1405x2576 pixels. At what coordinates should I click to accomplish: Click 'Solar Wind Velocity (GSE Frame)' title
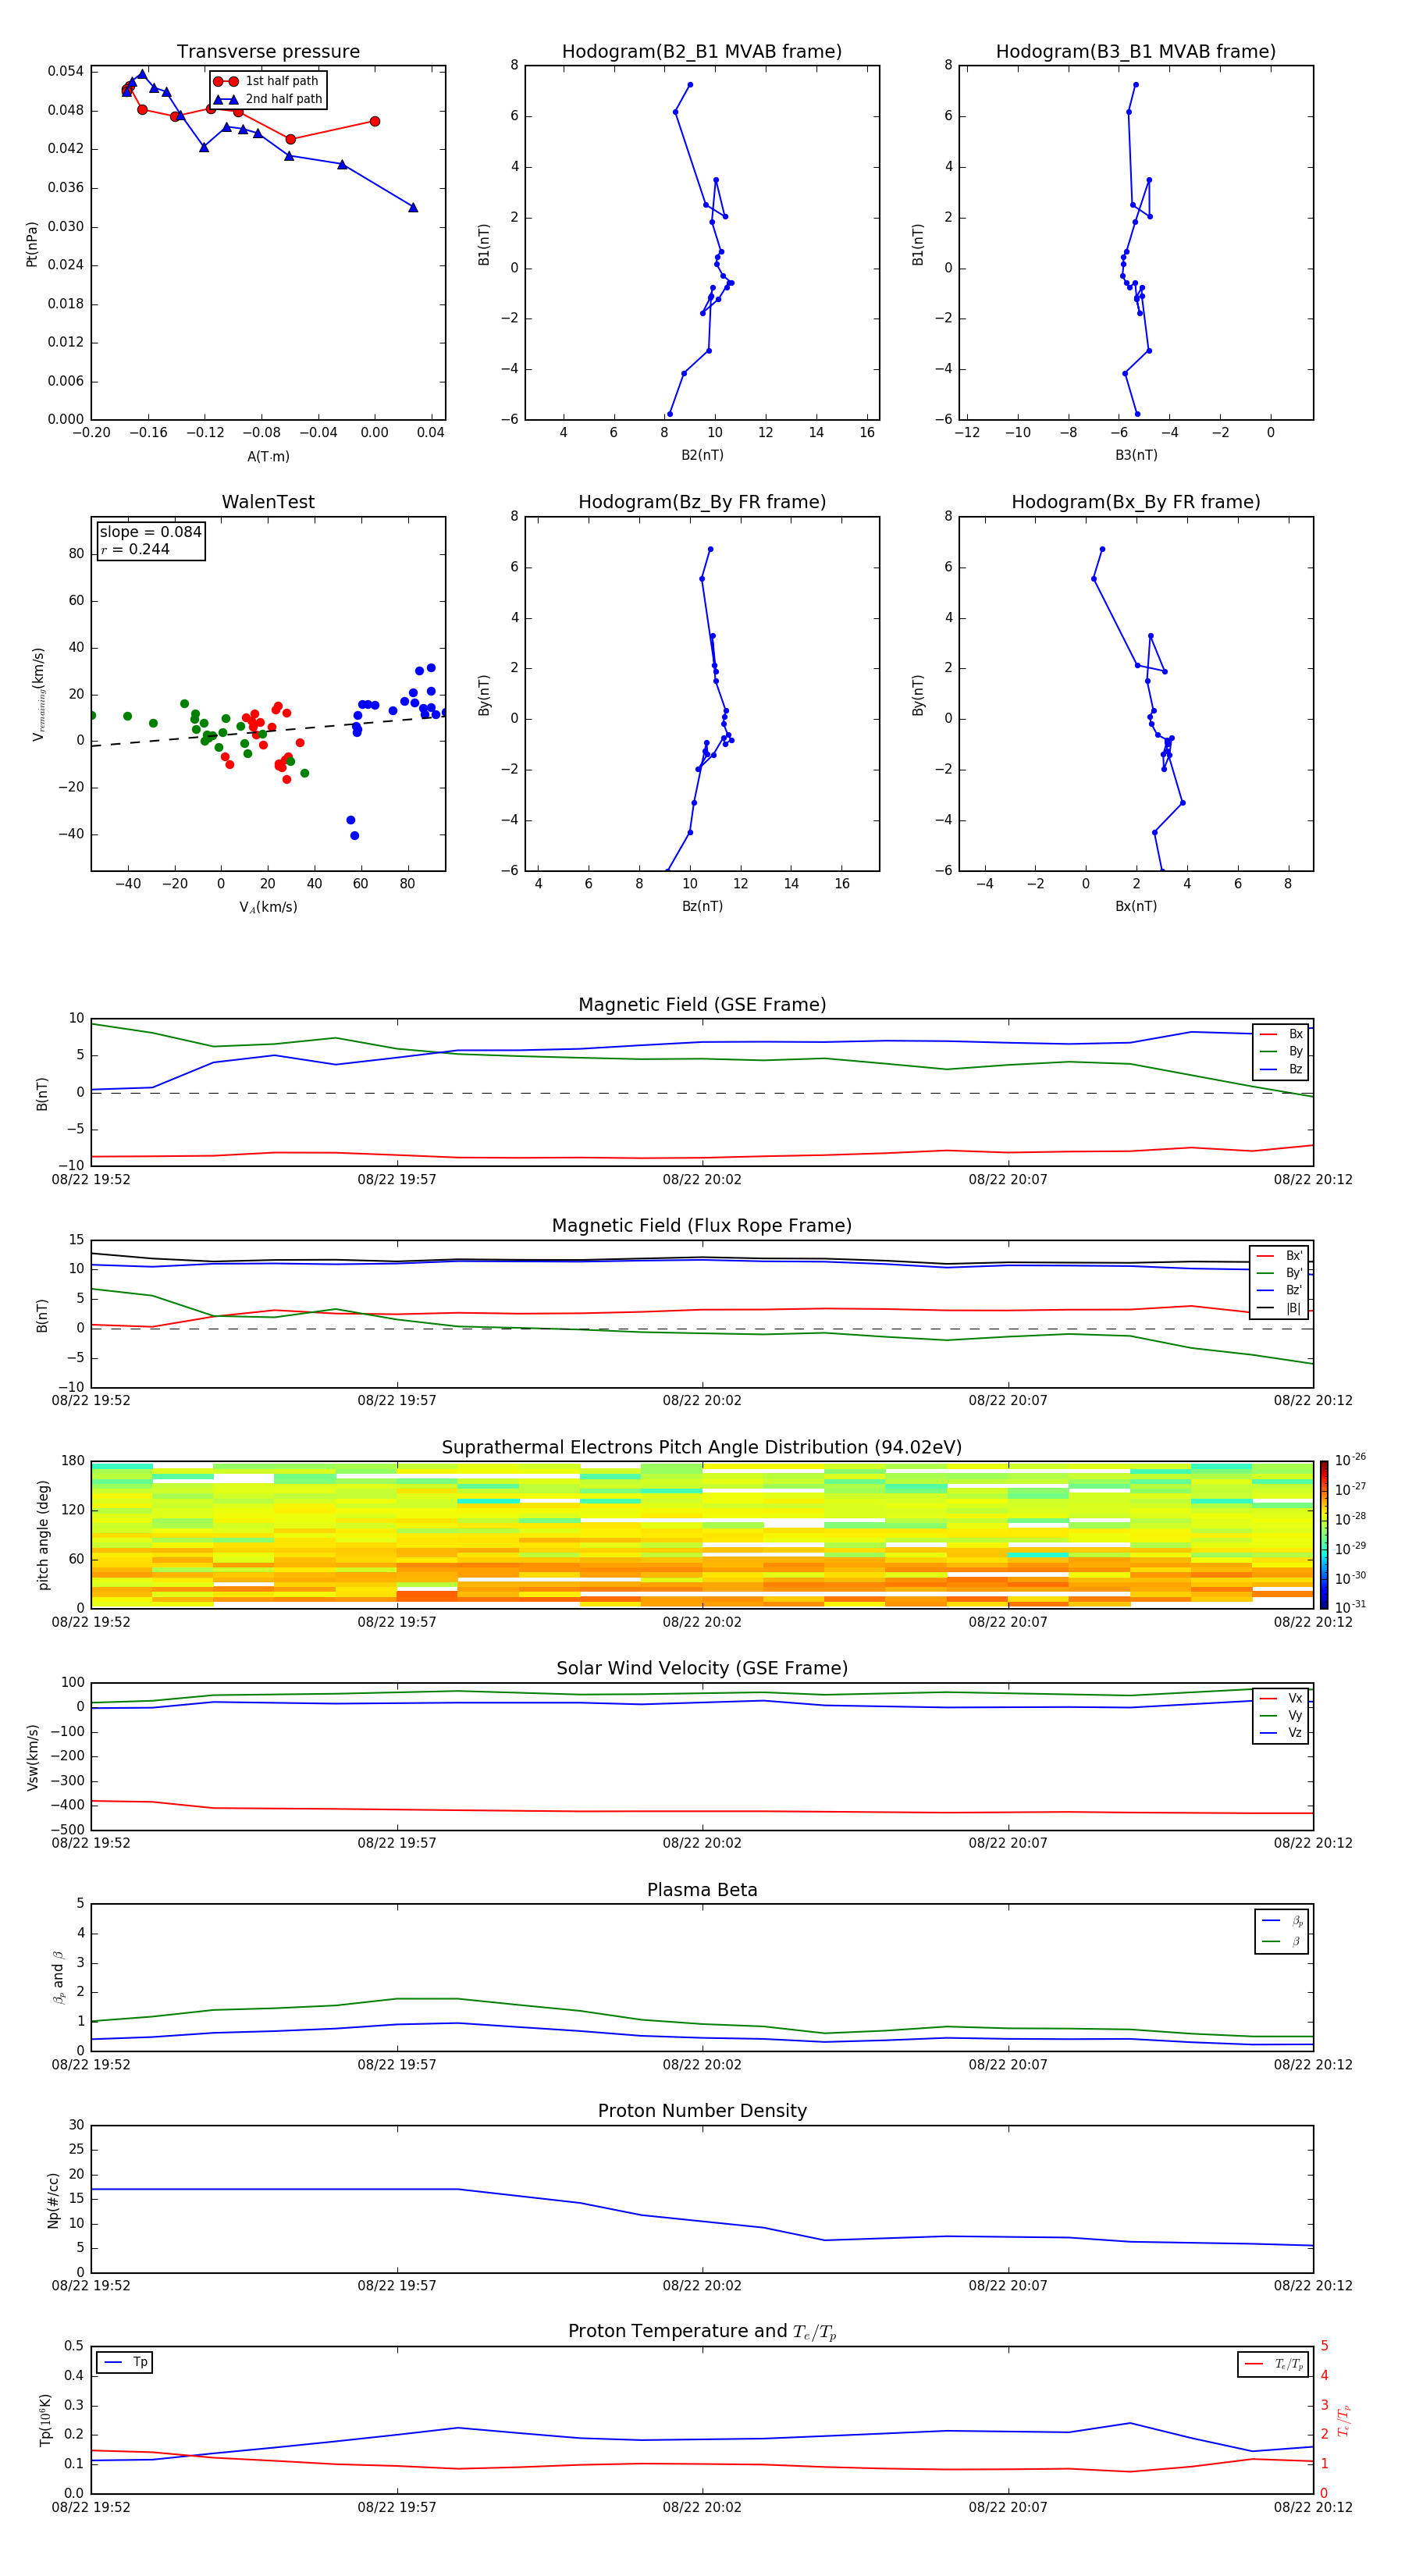click(x=702, y=1669)
